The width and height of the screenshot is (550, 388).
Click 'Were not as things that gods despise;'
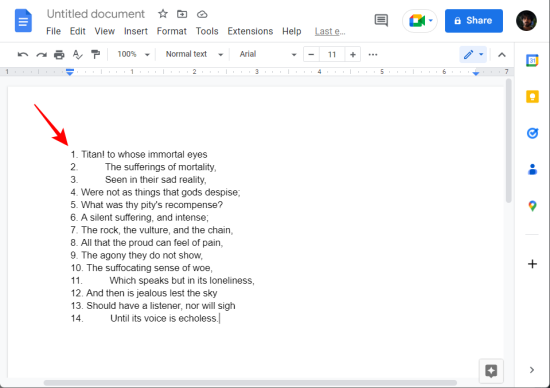pos(161,192)
